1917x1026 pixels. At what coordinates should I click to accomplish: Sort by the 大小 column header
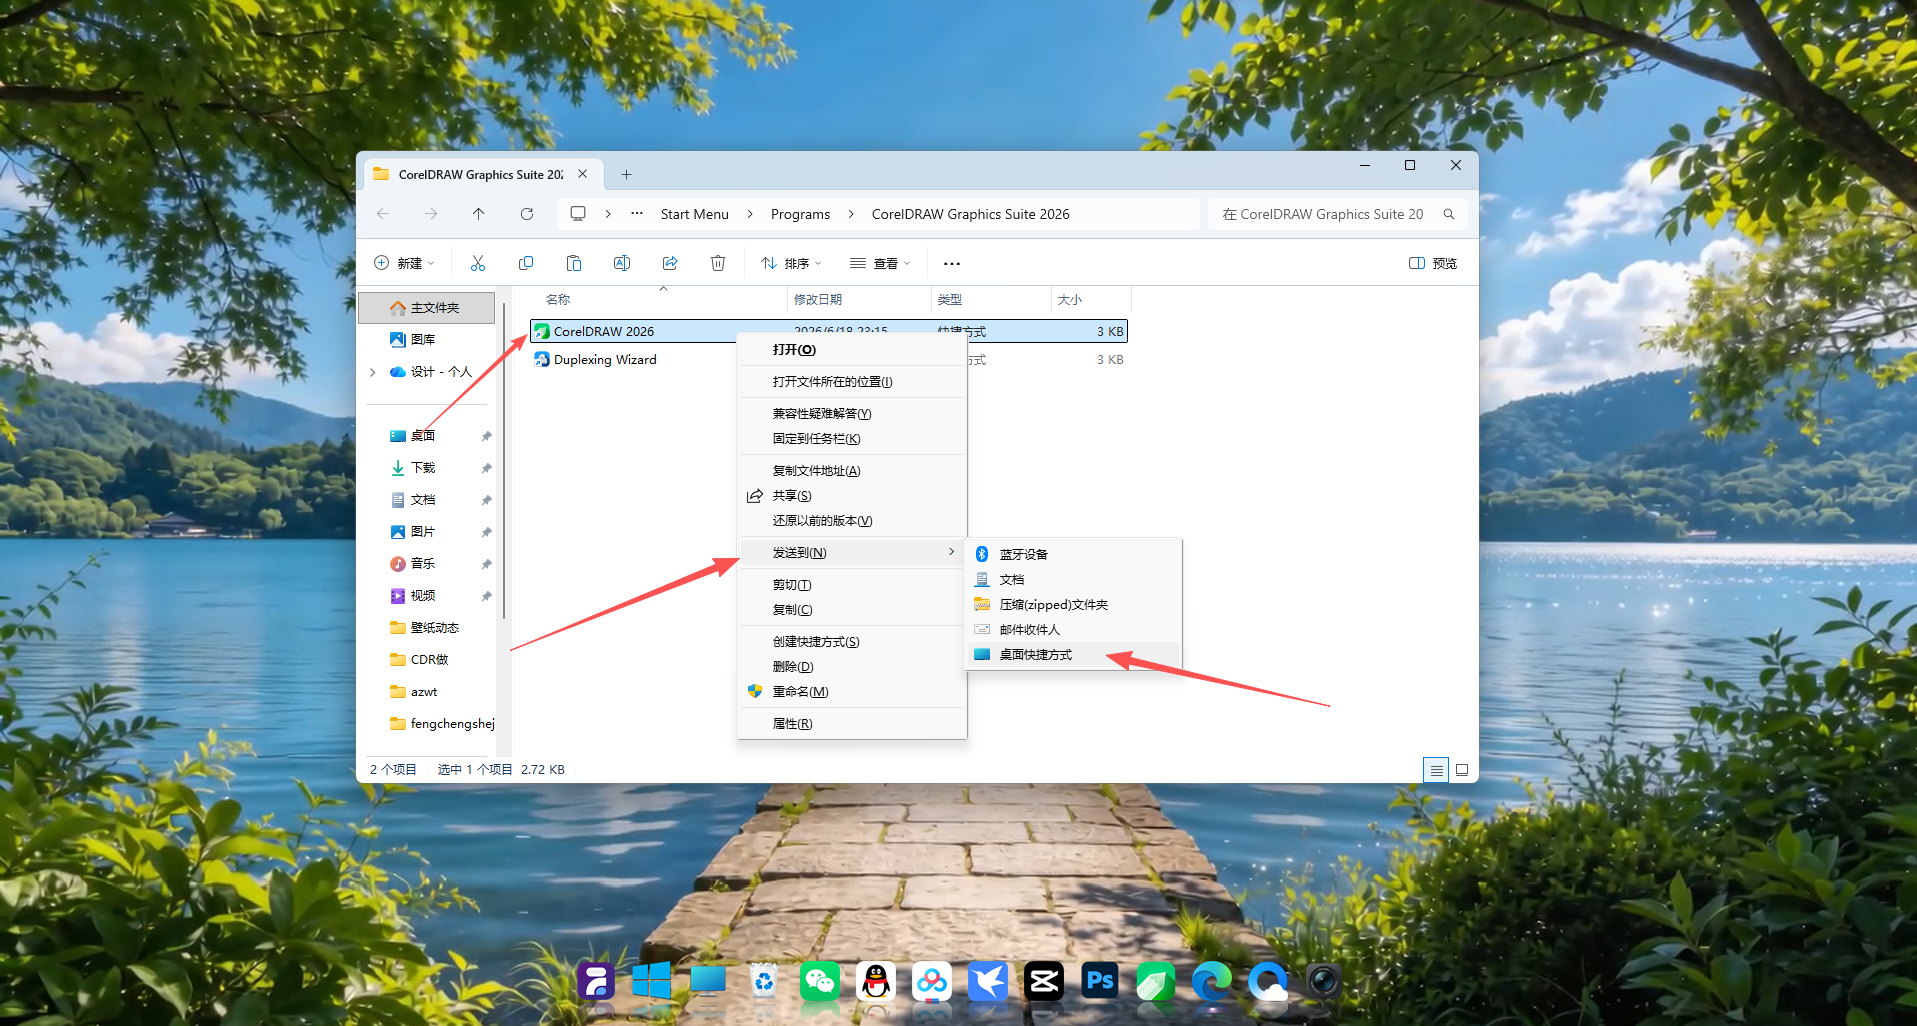(1091, 300)
